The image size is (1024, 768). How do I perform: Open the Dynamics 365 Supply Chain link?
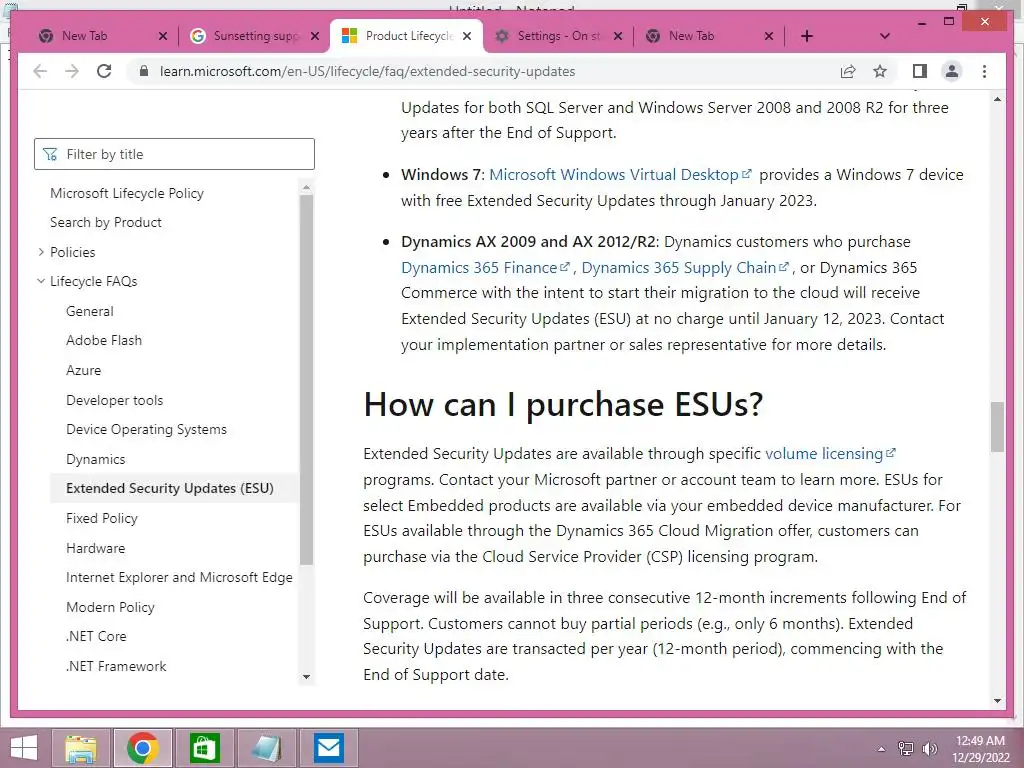click(x=685, y=268)
